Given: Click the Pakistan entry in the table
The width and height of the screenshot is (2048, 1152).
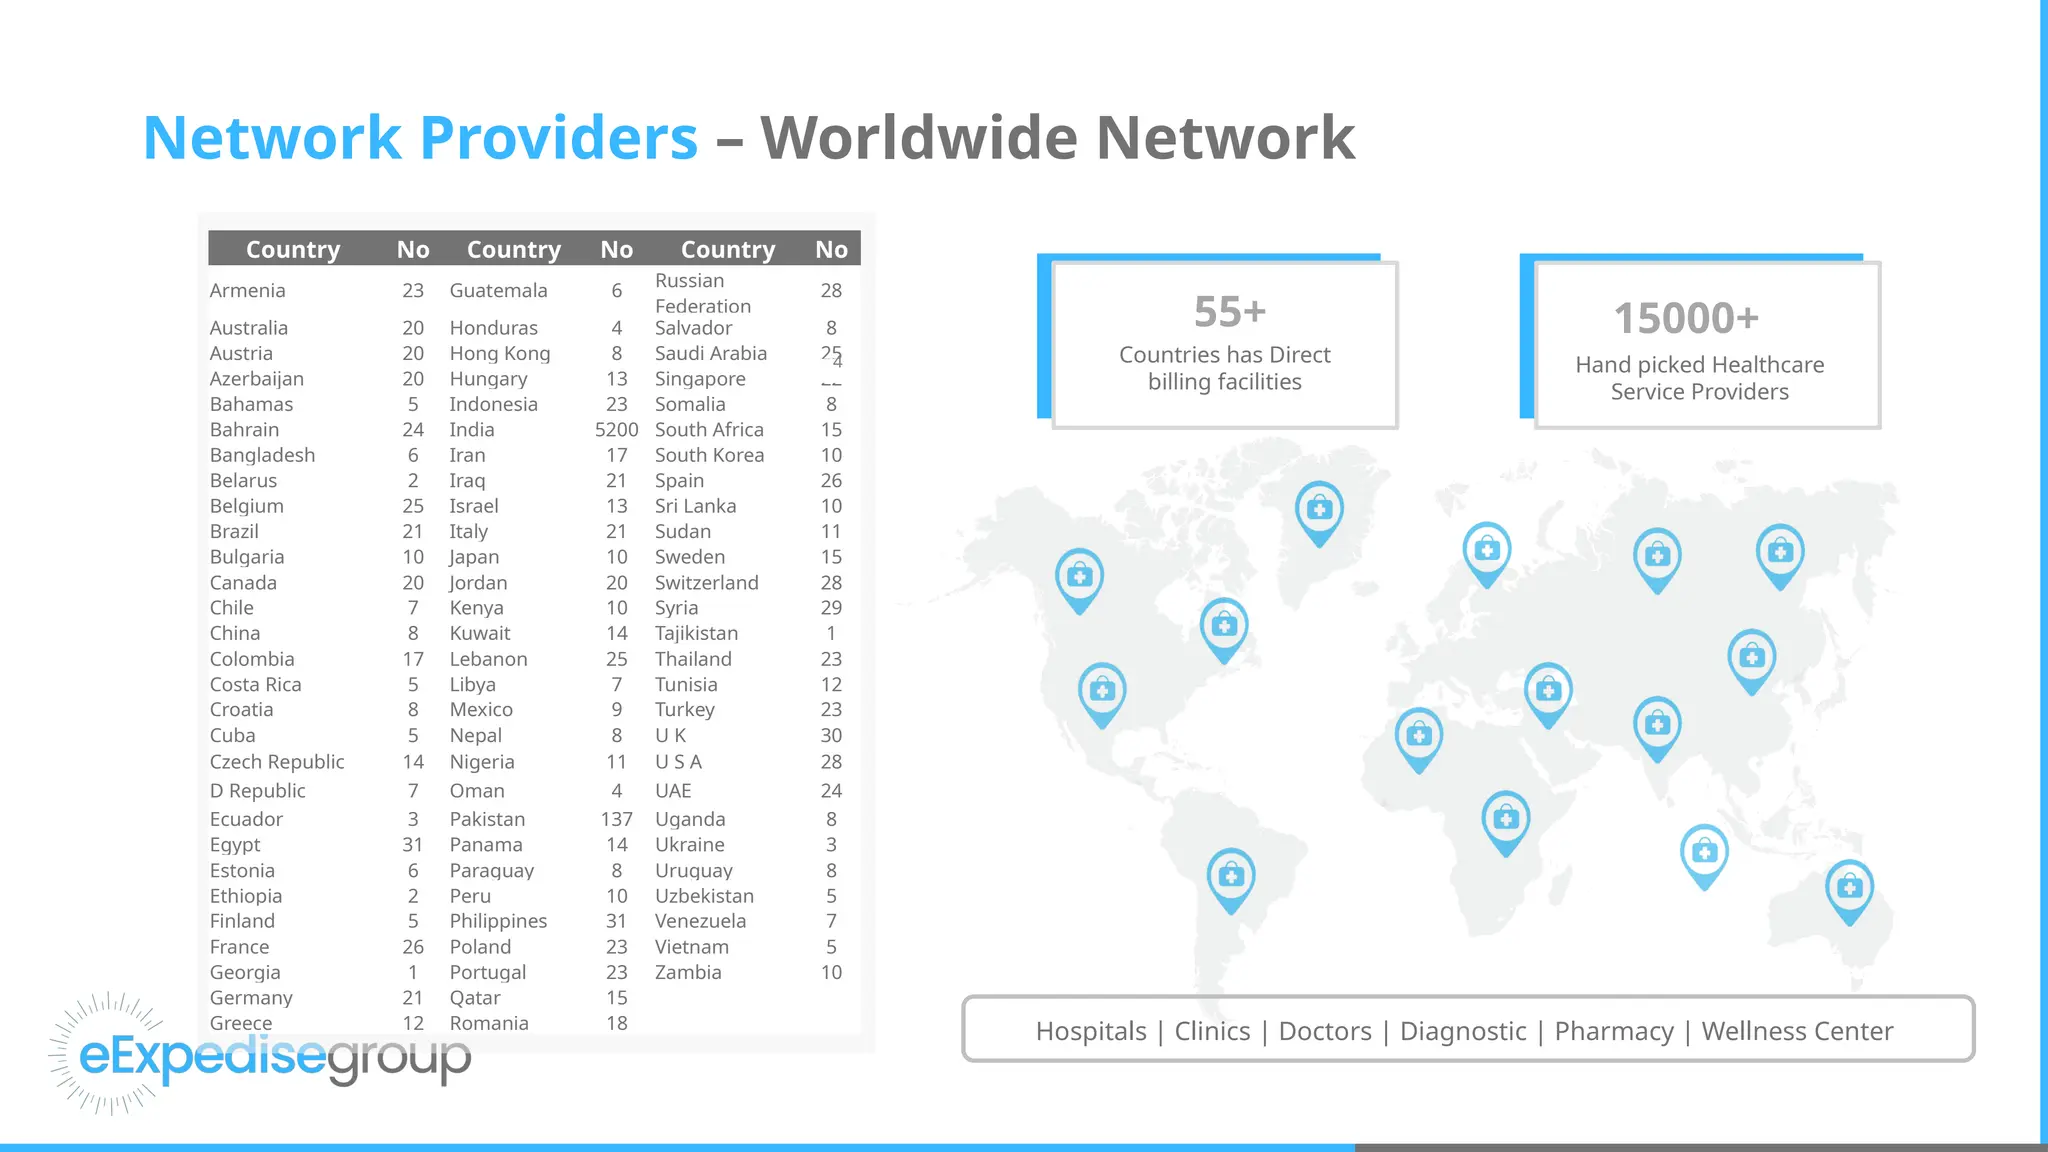Looking at the screenshot, I should point(487,819).
